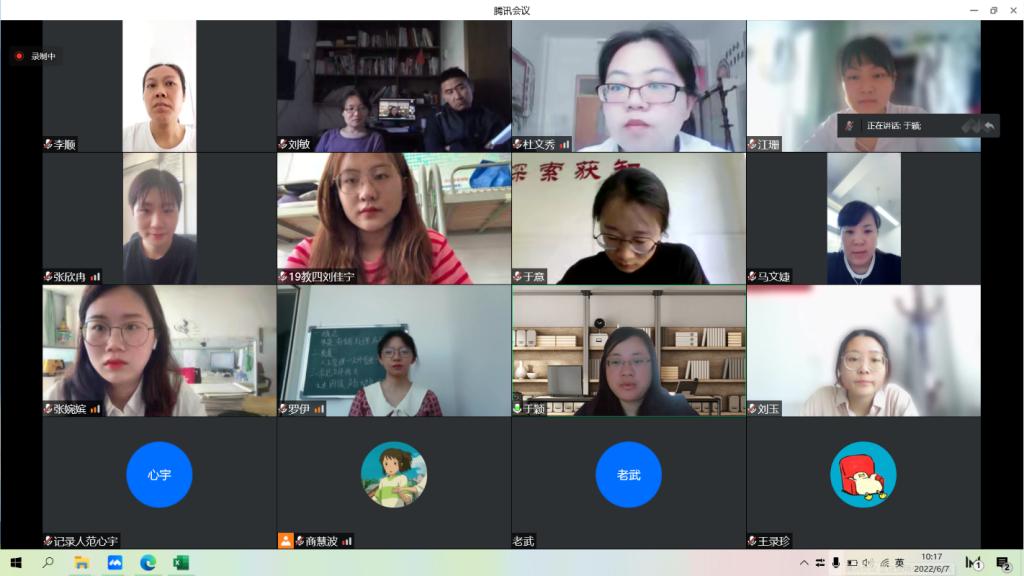
Task: Expand the hidden system tray icons chevron
Action: (x=804, y=562)
